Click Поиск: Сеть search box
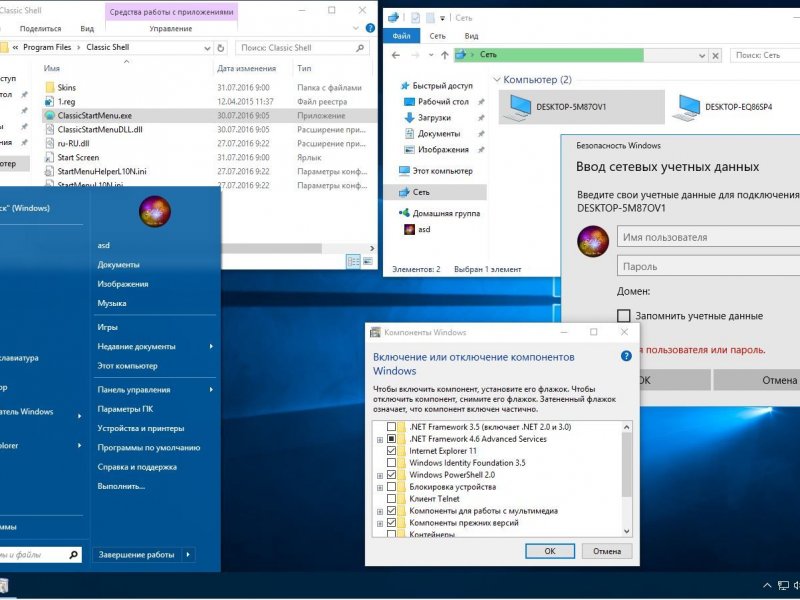Image resolution: width=800 pixels, height=600 pixels. (765, 55)
